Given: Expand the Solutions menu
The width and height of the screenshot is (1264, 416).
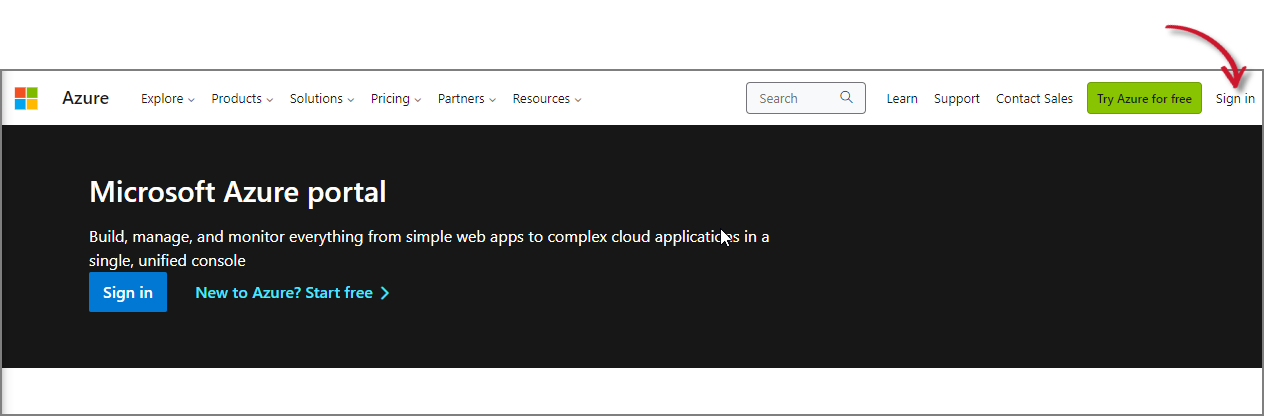Looking at the screenshot, I should (x=322, y=98).
